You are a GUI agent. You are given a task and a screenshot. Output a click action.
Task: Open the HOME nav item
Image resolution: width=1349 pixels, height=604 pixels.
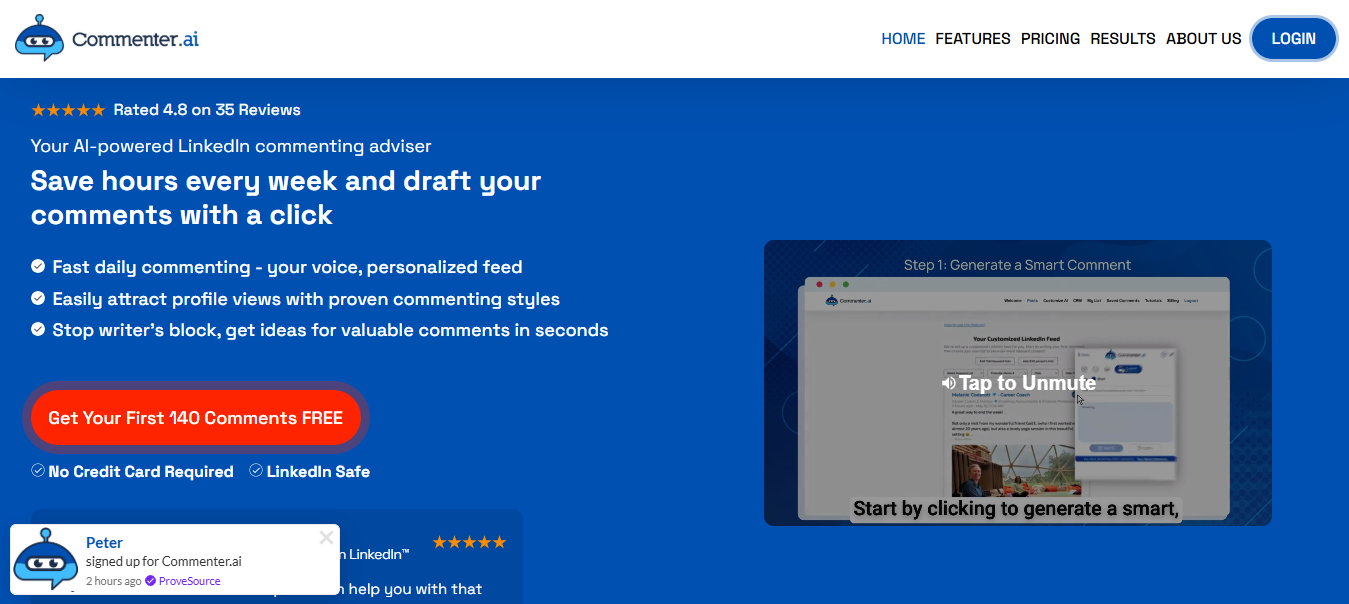pos(903,39)
